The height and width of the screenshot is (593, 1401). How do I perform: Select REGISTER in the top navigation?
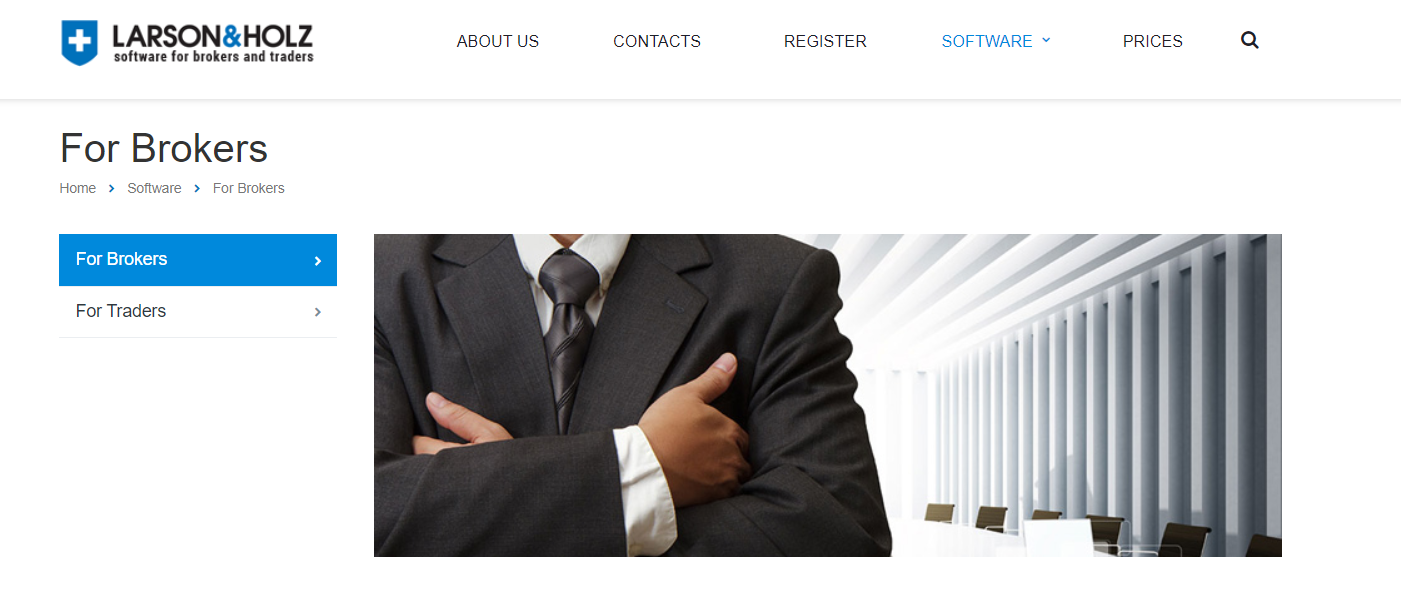point(825,41)
